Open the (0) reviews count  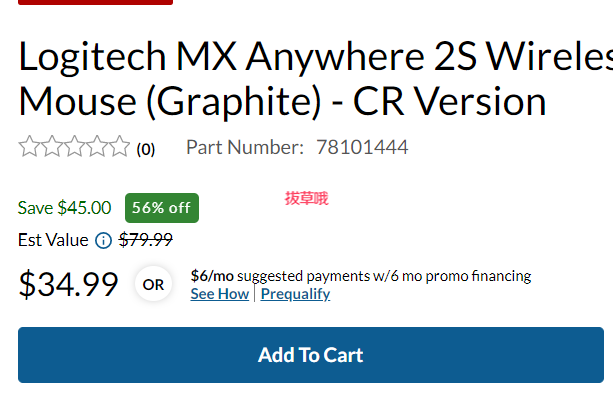[x=146, y=149]
